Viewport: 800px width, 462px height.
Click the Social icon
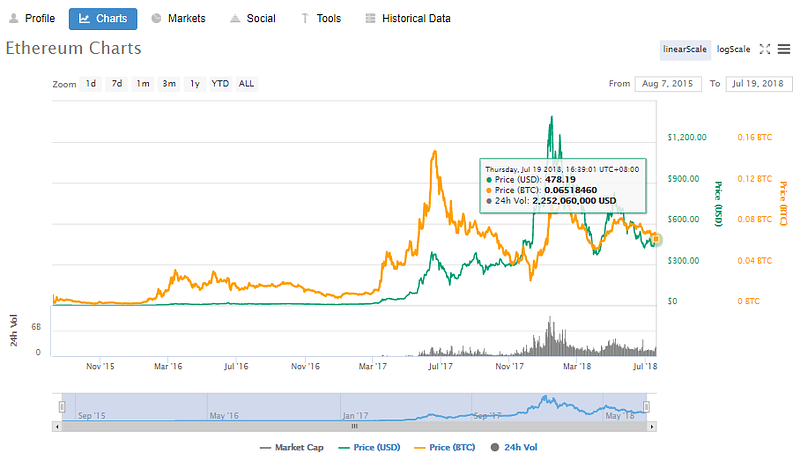click(235, 19)
